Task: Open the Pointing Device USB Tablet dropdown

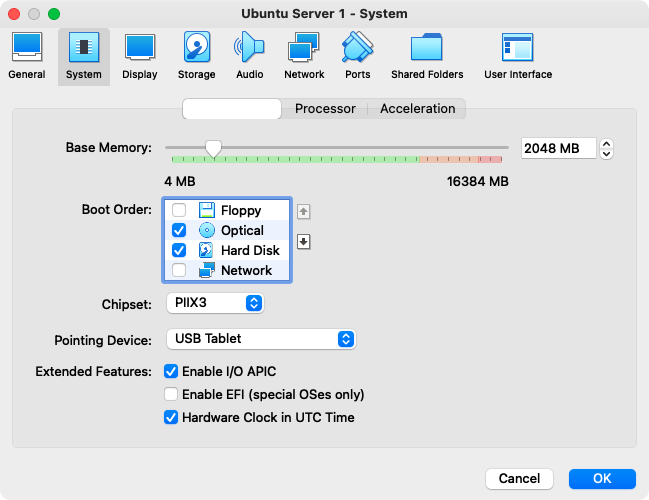Action: point(260,338)
